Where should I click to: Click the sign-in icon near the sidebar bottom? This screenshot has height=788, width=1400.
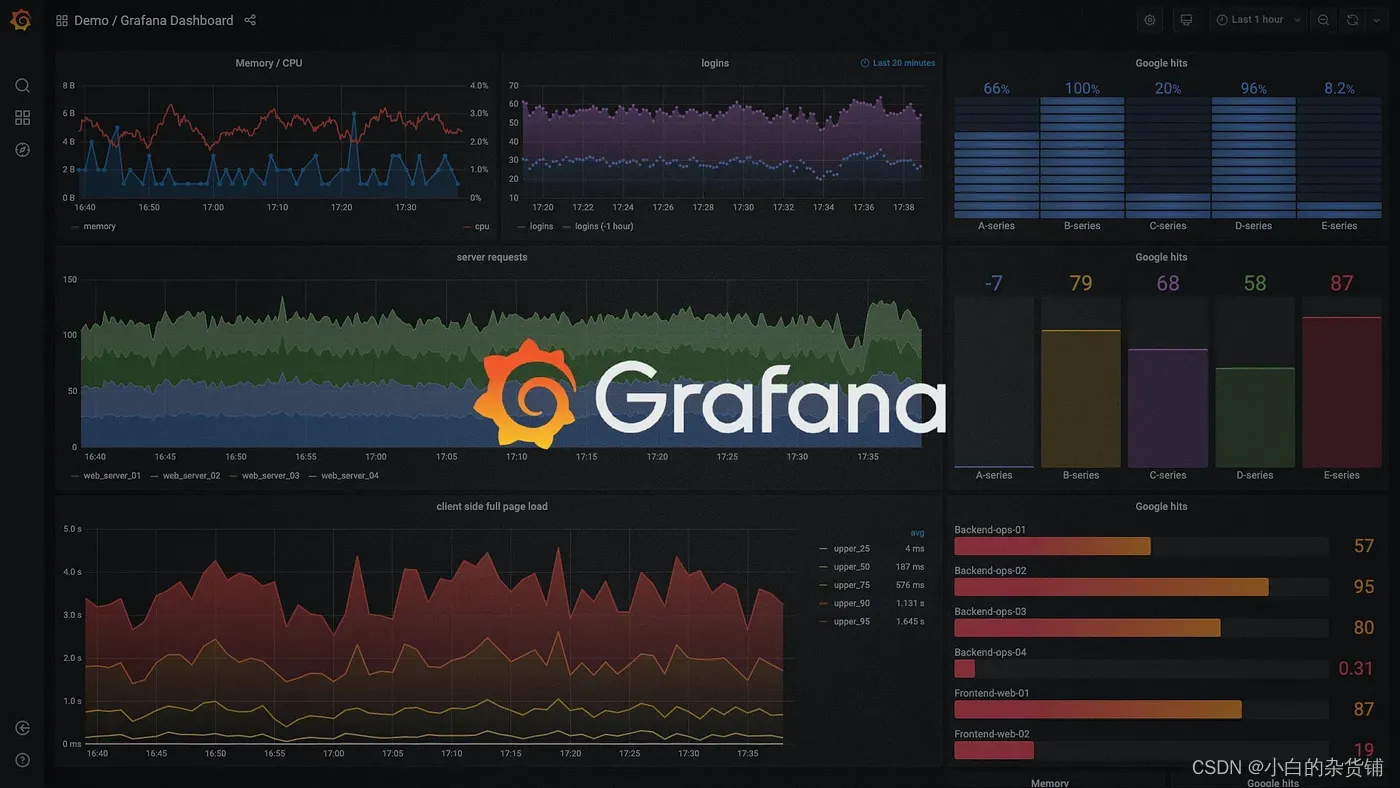click(x=22, y=728)
